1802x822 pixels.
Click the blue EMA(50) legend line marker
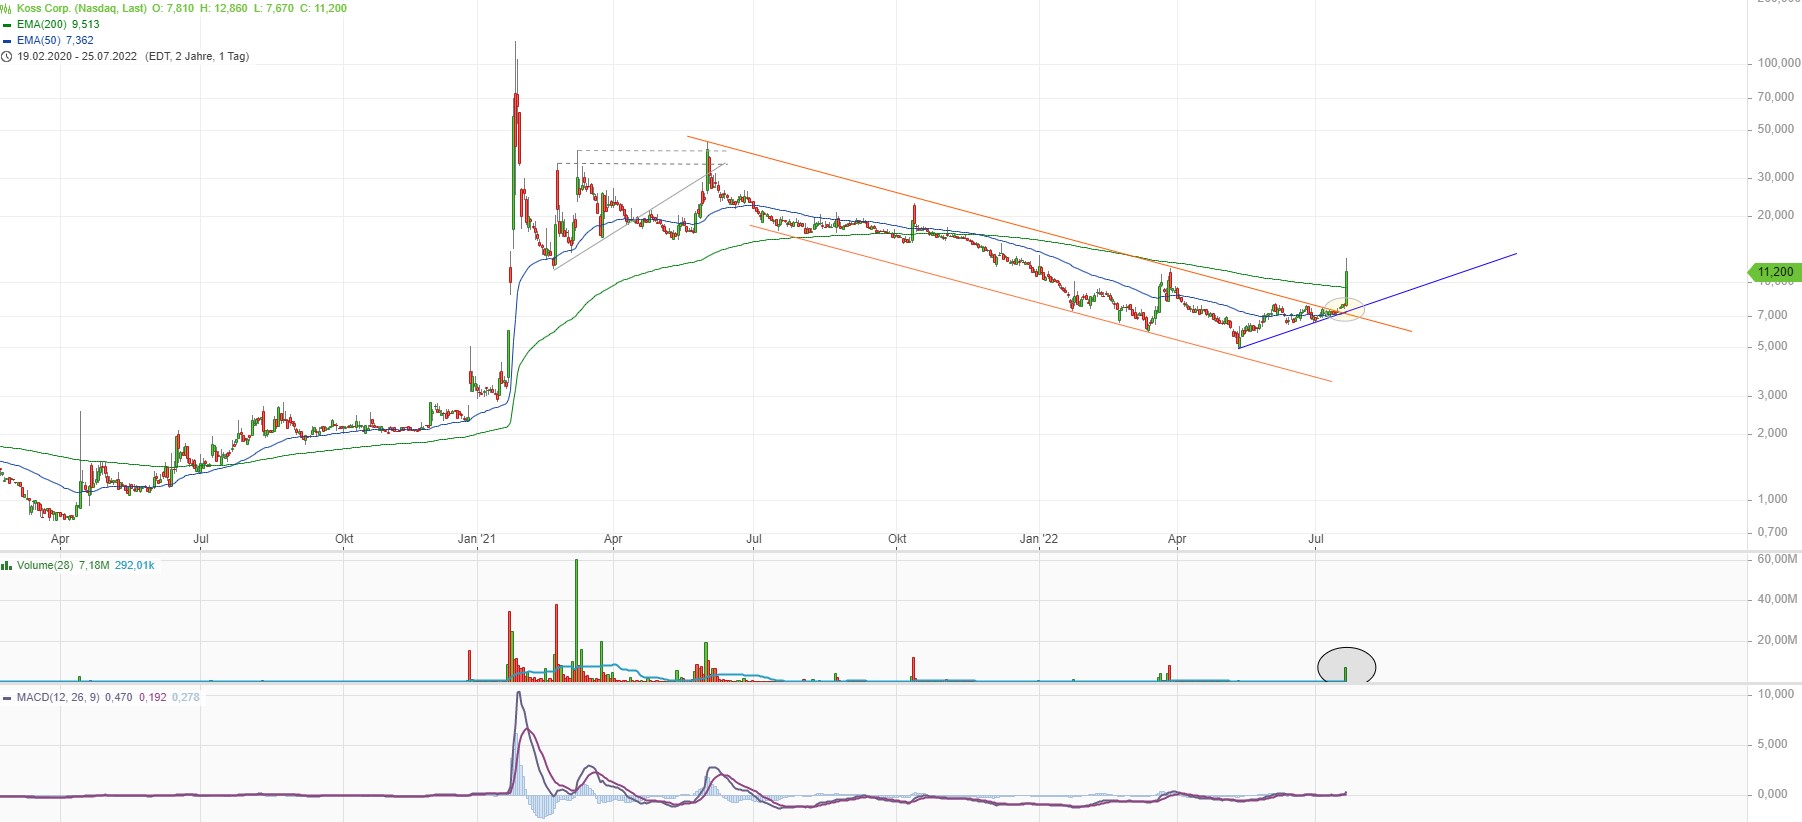(7, 41)
